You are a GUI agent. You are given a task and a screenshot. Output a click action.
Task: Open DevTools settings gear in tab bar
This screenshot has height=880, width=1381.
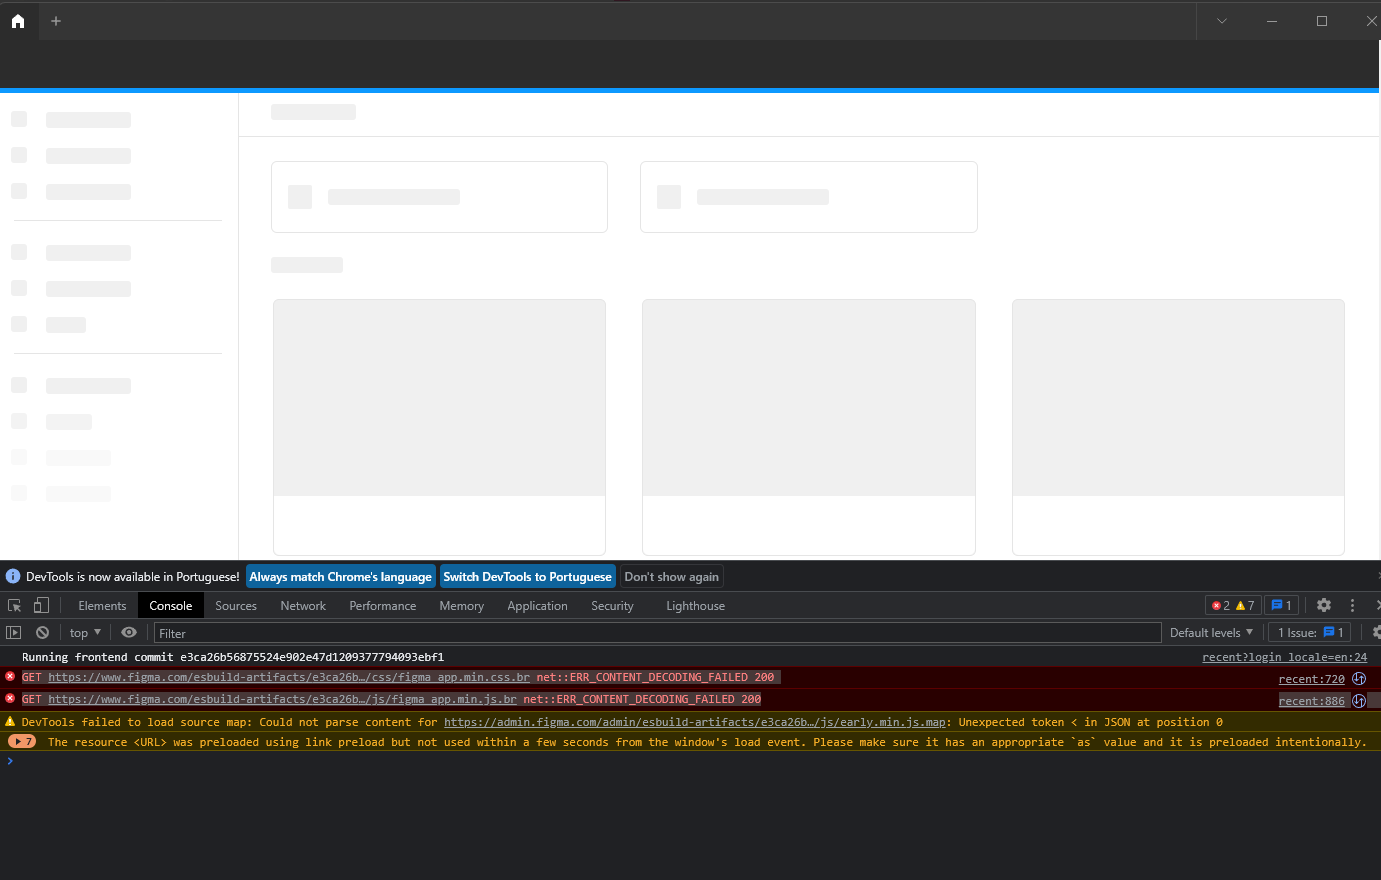pos(1324,605)
